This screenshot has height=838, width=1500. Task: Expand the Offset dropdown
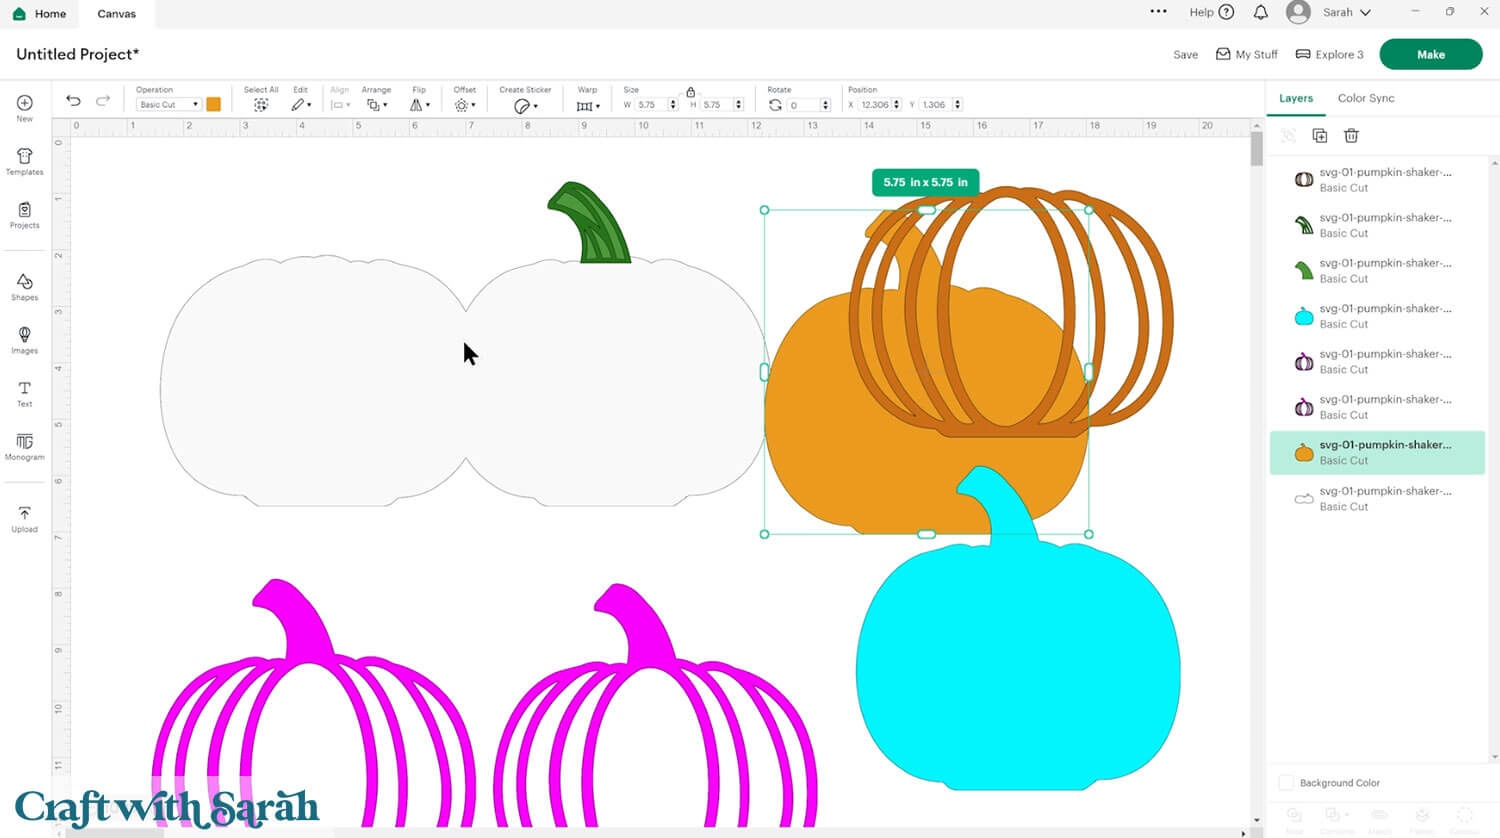464,104
